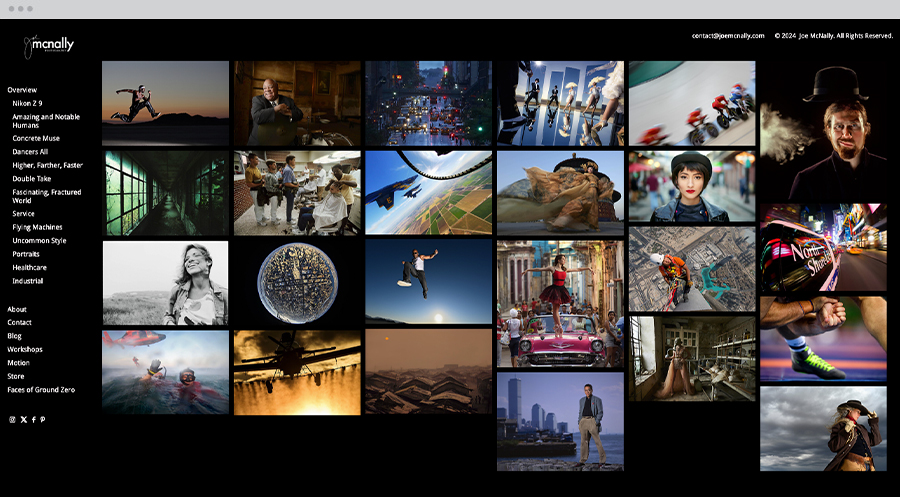
Task: Open the crop duster silhouette photo
Action: click(297, 372)
